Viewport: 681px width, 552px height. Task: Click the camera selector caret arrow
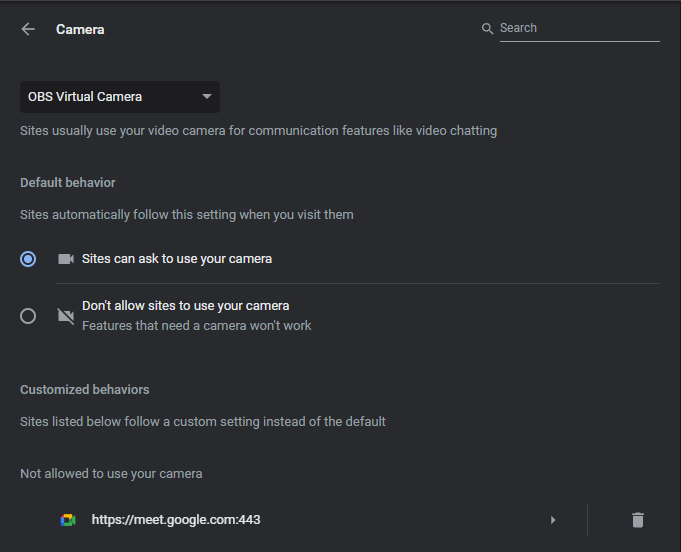(x=206, y=97)
